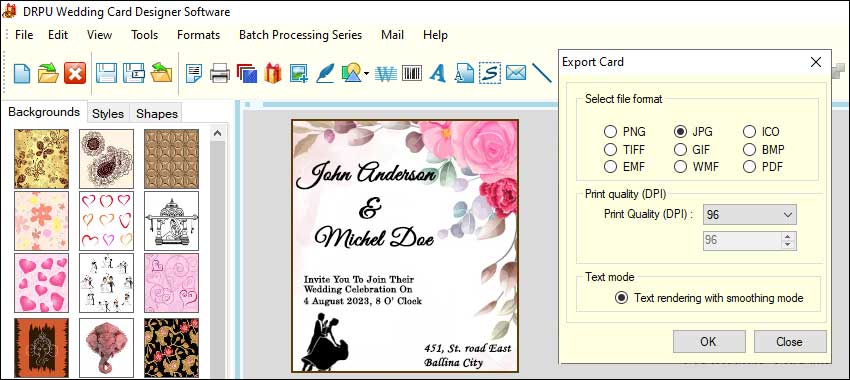Open the Formats menu
The height and width of the screenshot is (380, 850).
pyautogui.click(x=198, y=35)
